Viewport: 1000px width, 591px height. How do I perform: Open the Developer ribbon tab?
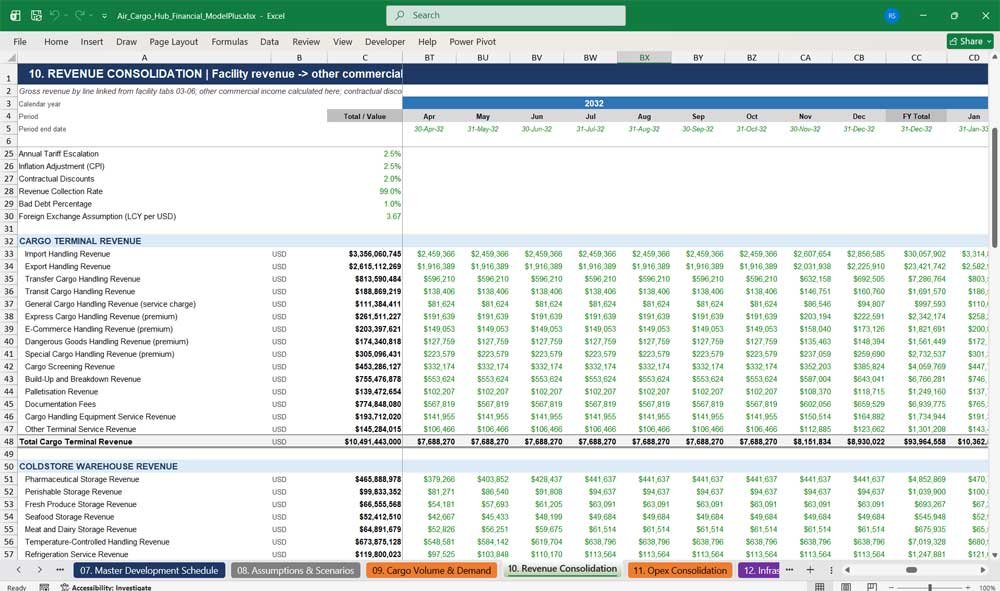click(385, 41)
